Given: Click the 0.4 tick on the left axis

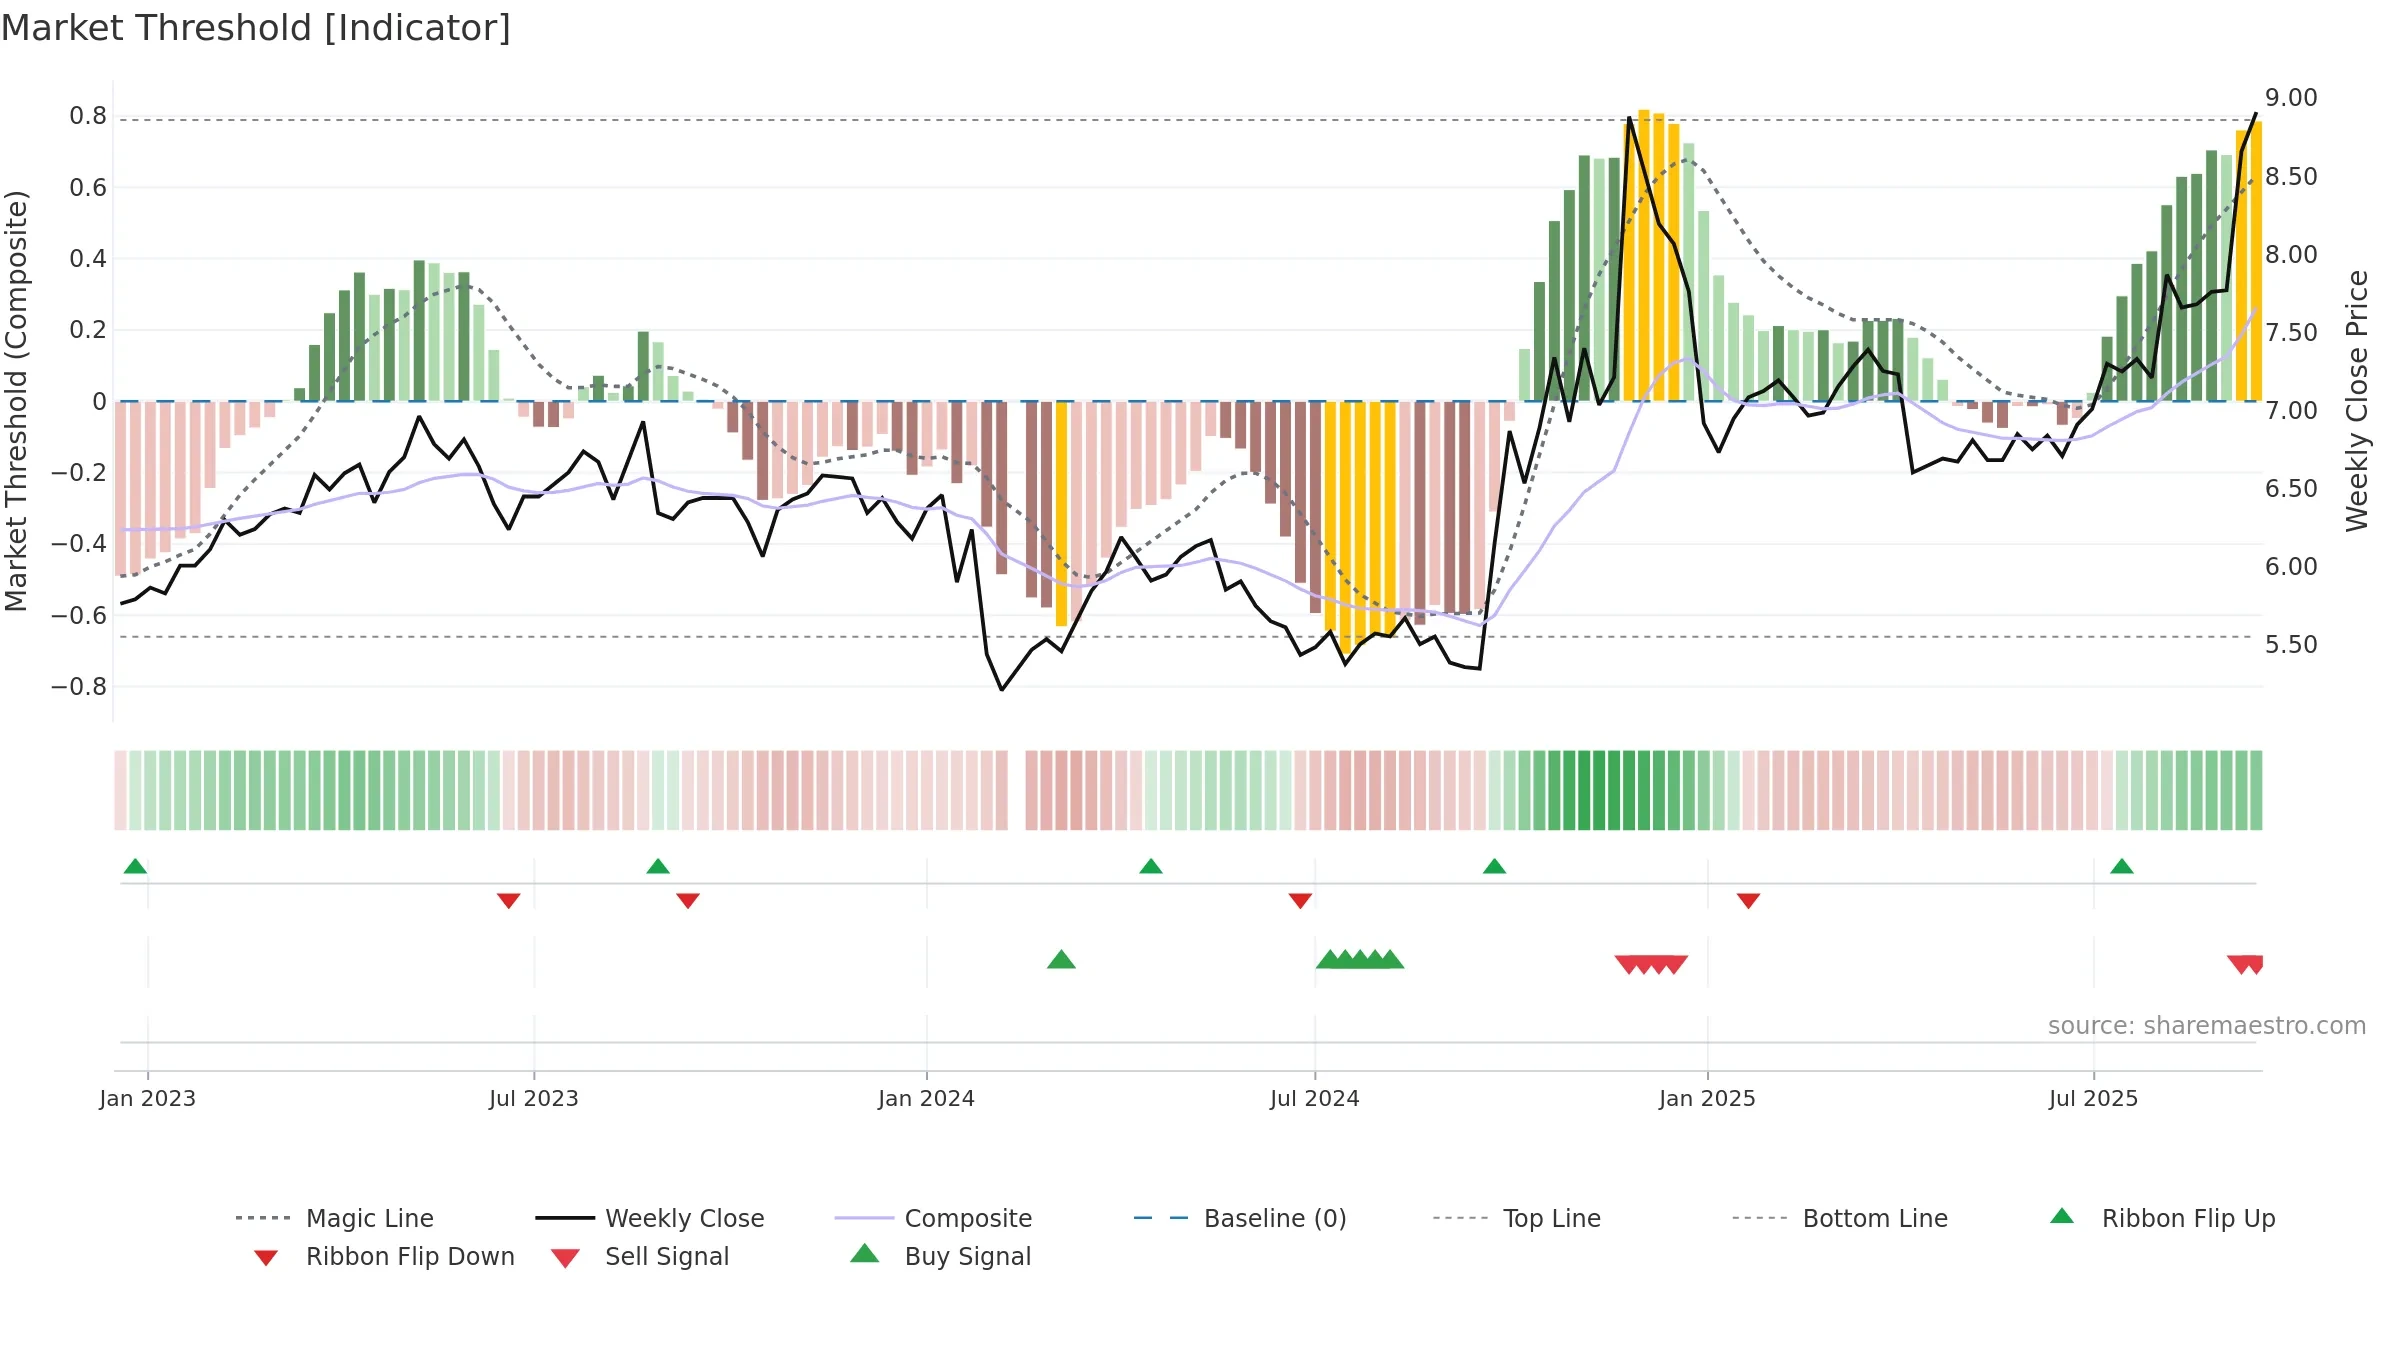Looking at the screenshot, I should click(88, 259).
